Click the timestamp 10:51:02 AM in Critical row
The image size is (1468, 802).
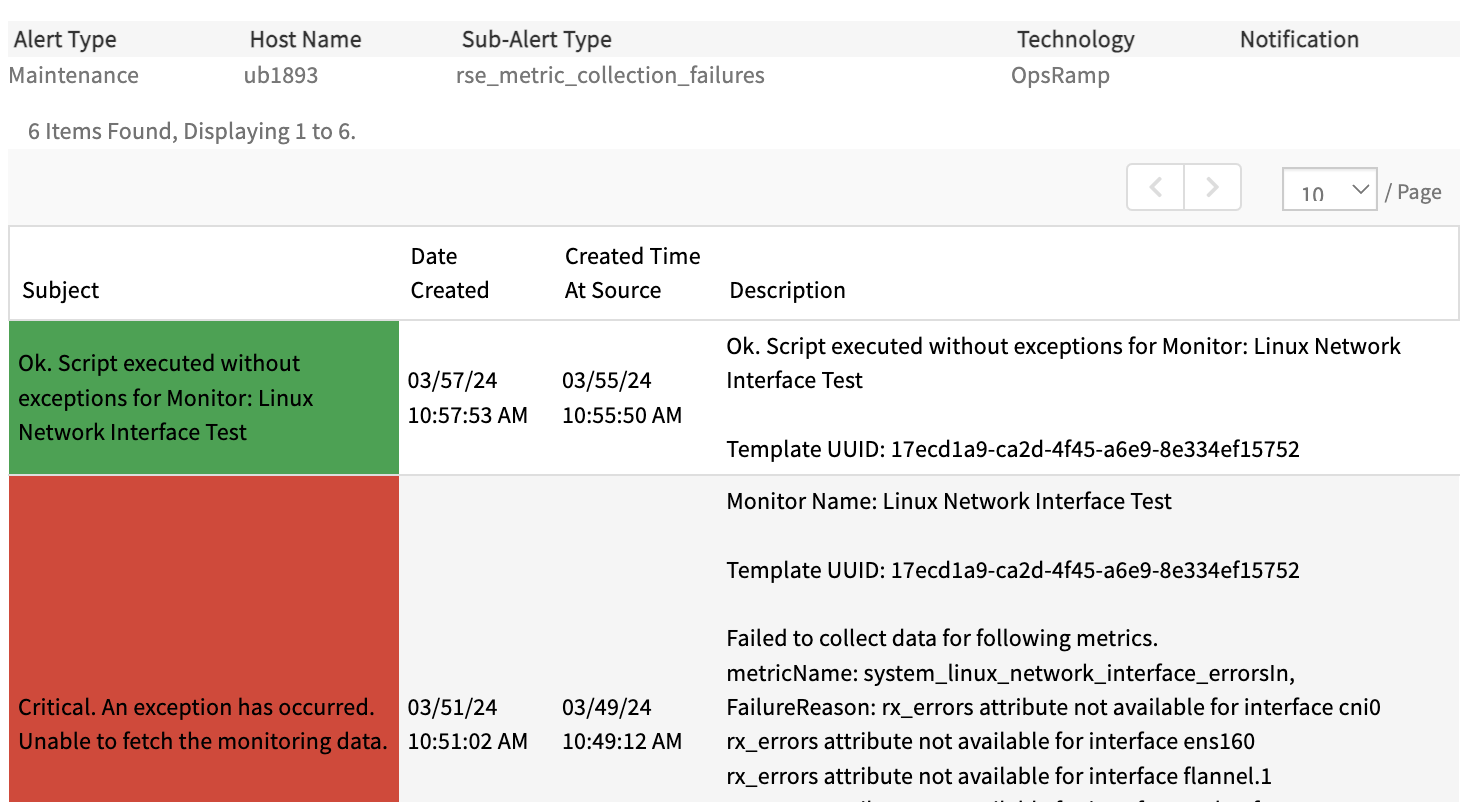467,741
